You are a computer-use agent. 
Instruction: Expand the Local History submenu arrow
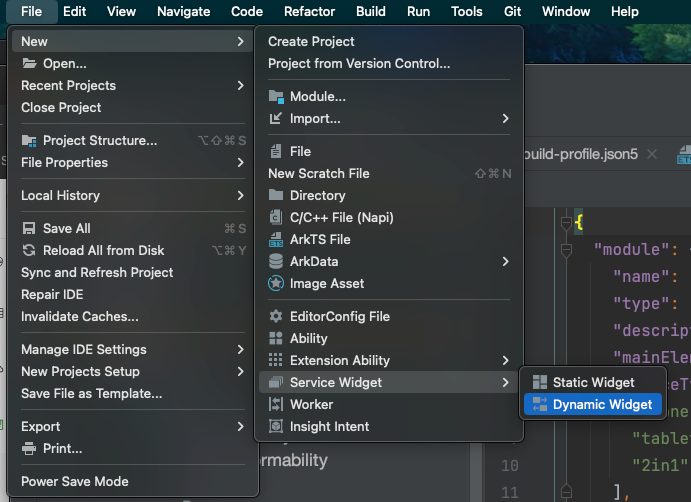[240, 195]
